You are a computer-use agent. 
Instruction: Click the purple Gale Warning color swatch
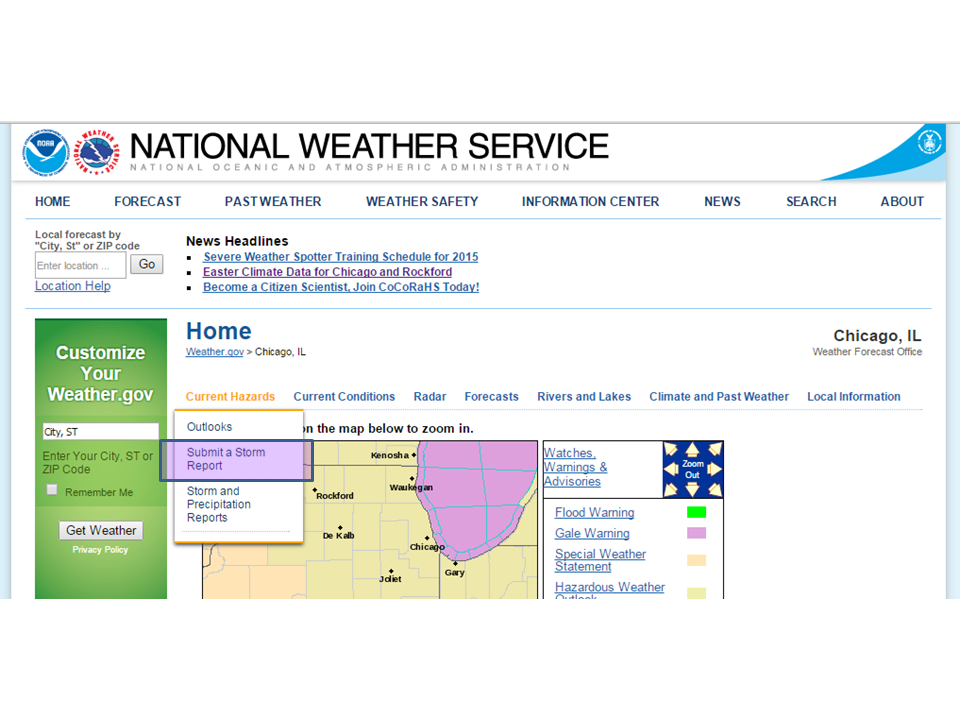coord(696,533)
